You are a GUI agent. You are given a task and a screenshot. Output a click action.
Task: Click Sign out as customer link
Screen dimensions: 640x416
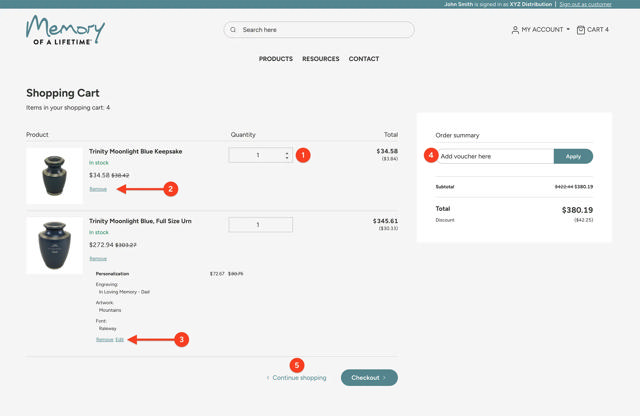[585, 4]
